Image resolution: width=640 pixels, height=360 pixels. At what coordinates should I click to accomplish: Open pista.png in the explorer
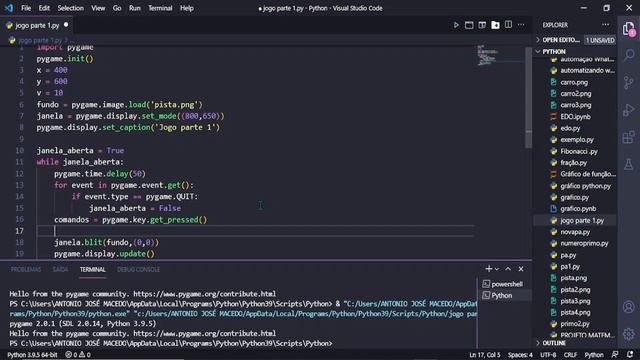[573, 278]
